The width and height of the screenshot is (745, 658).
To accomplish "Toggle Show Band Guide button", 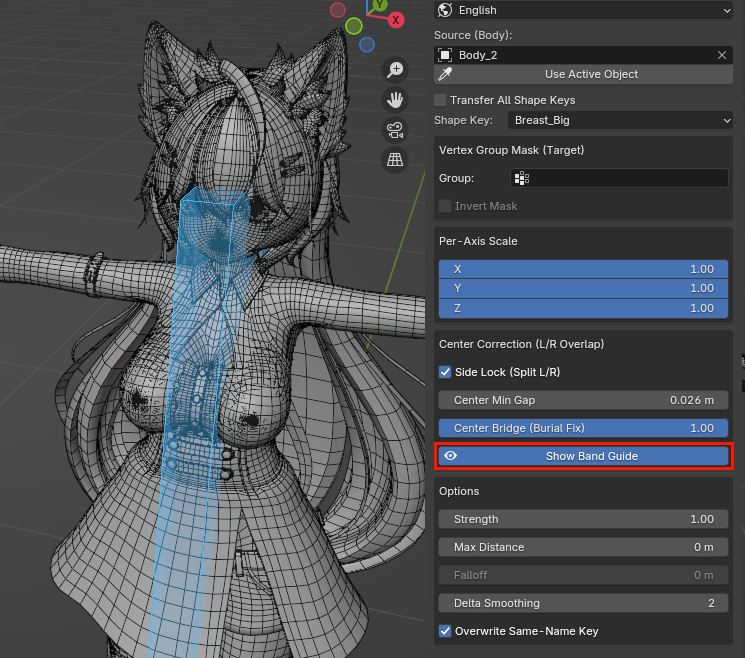I will 583,456.
